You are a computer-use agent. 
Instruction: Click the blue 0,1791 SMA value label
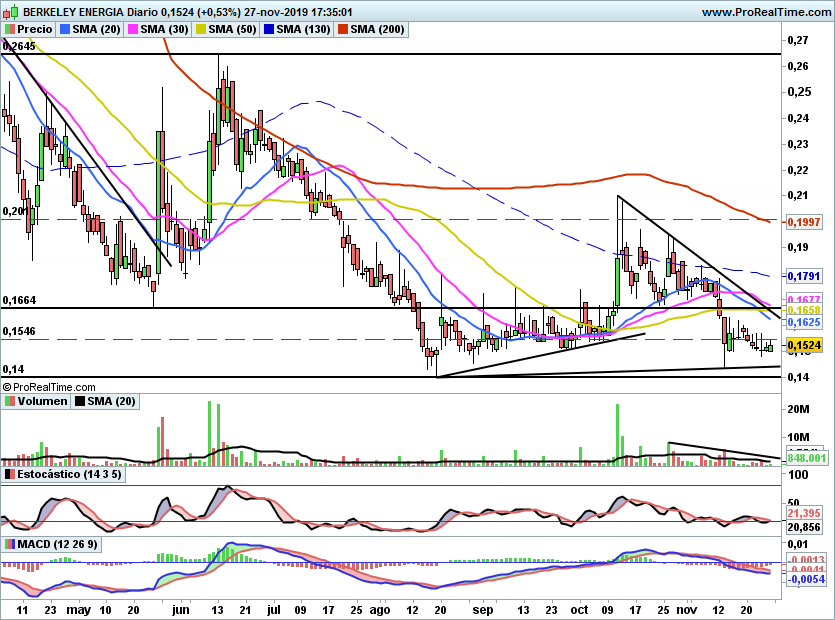[805, 275]
